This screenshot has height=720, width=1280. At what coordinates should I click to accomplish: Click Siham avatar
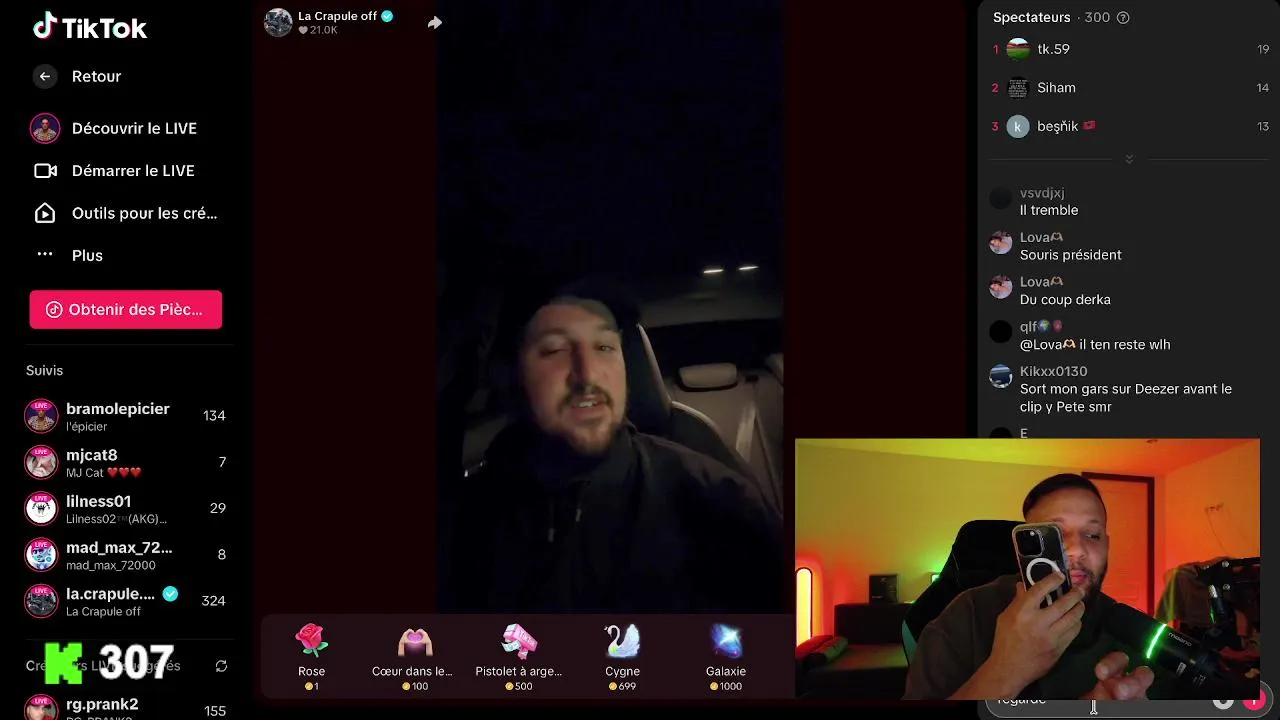[x=1018, y=88]
